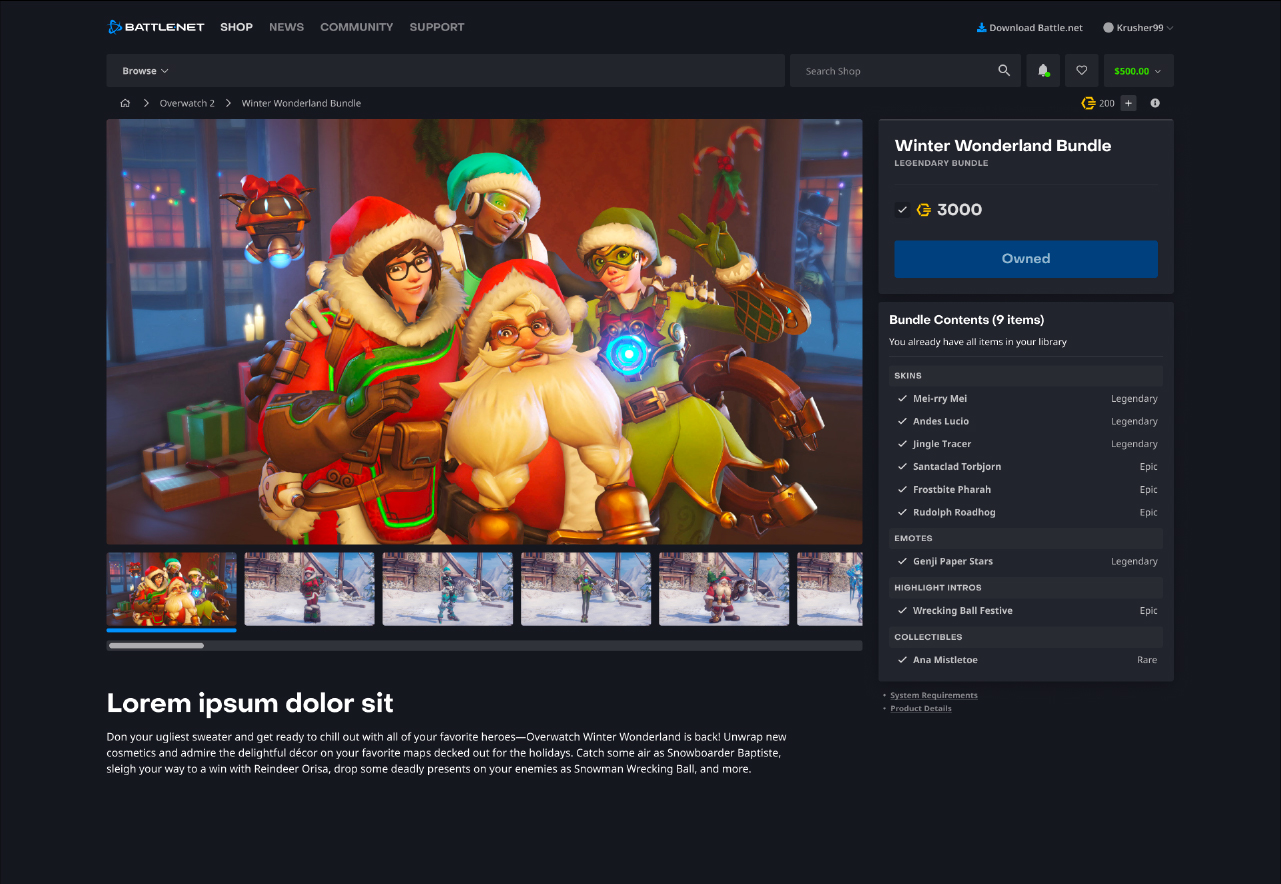Viewport: 1281px width, 884px height.
Task: Click checkmark beside Santaclad Torbjorn
Action: pyautogui.click(x=903, y=467)
